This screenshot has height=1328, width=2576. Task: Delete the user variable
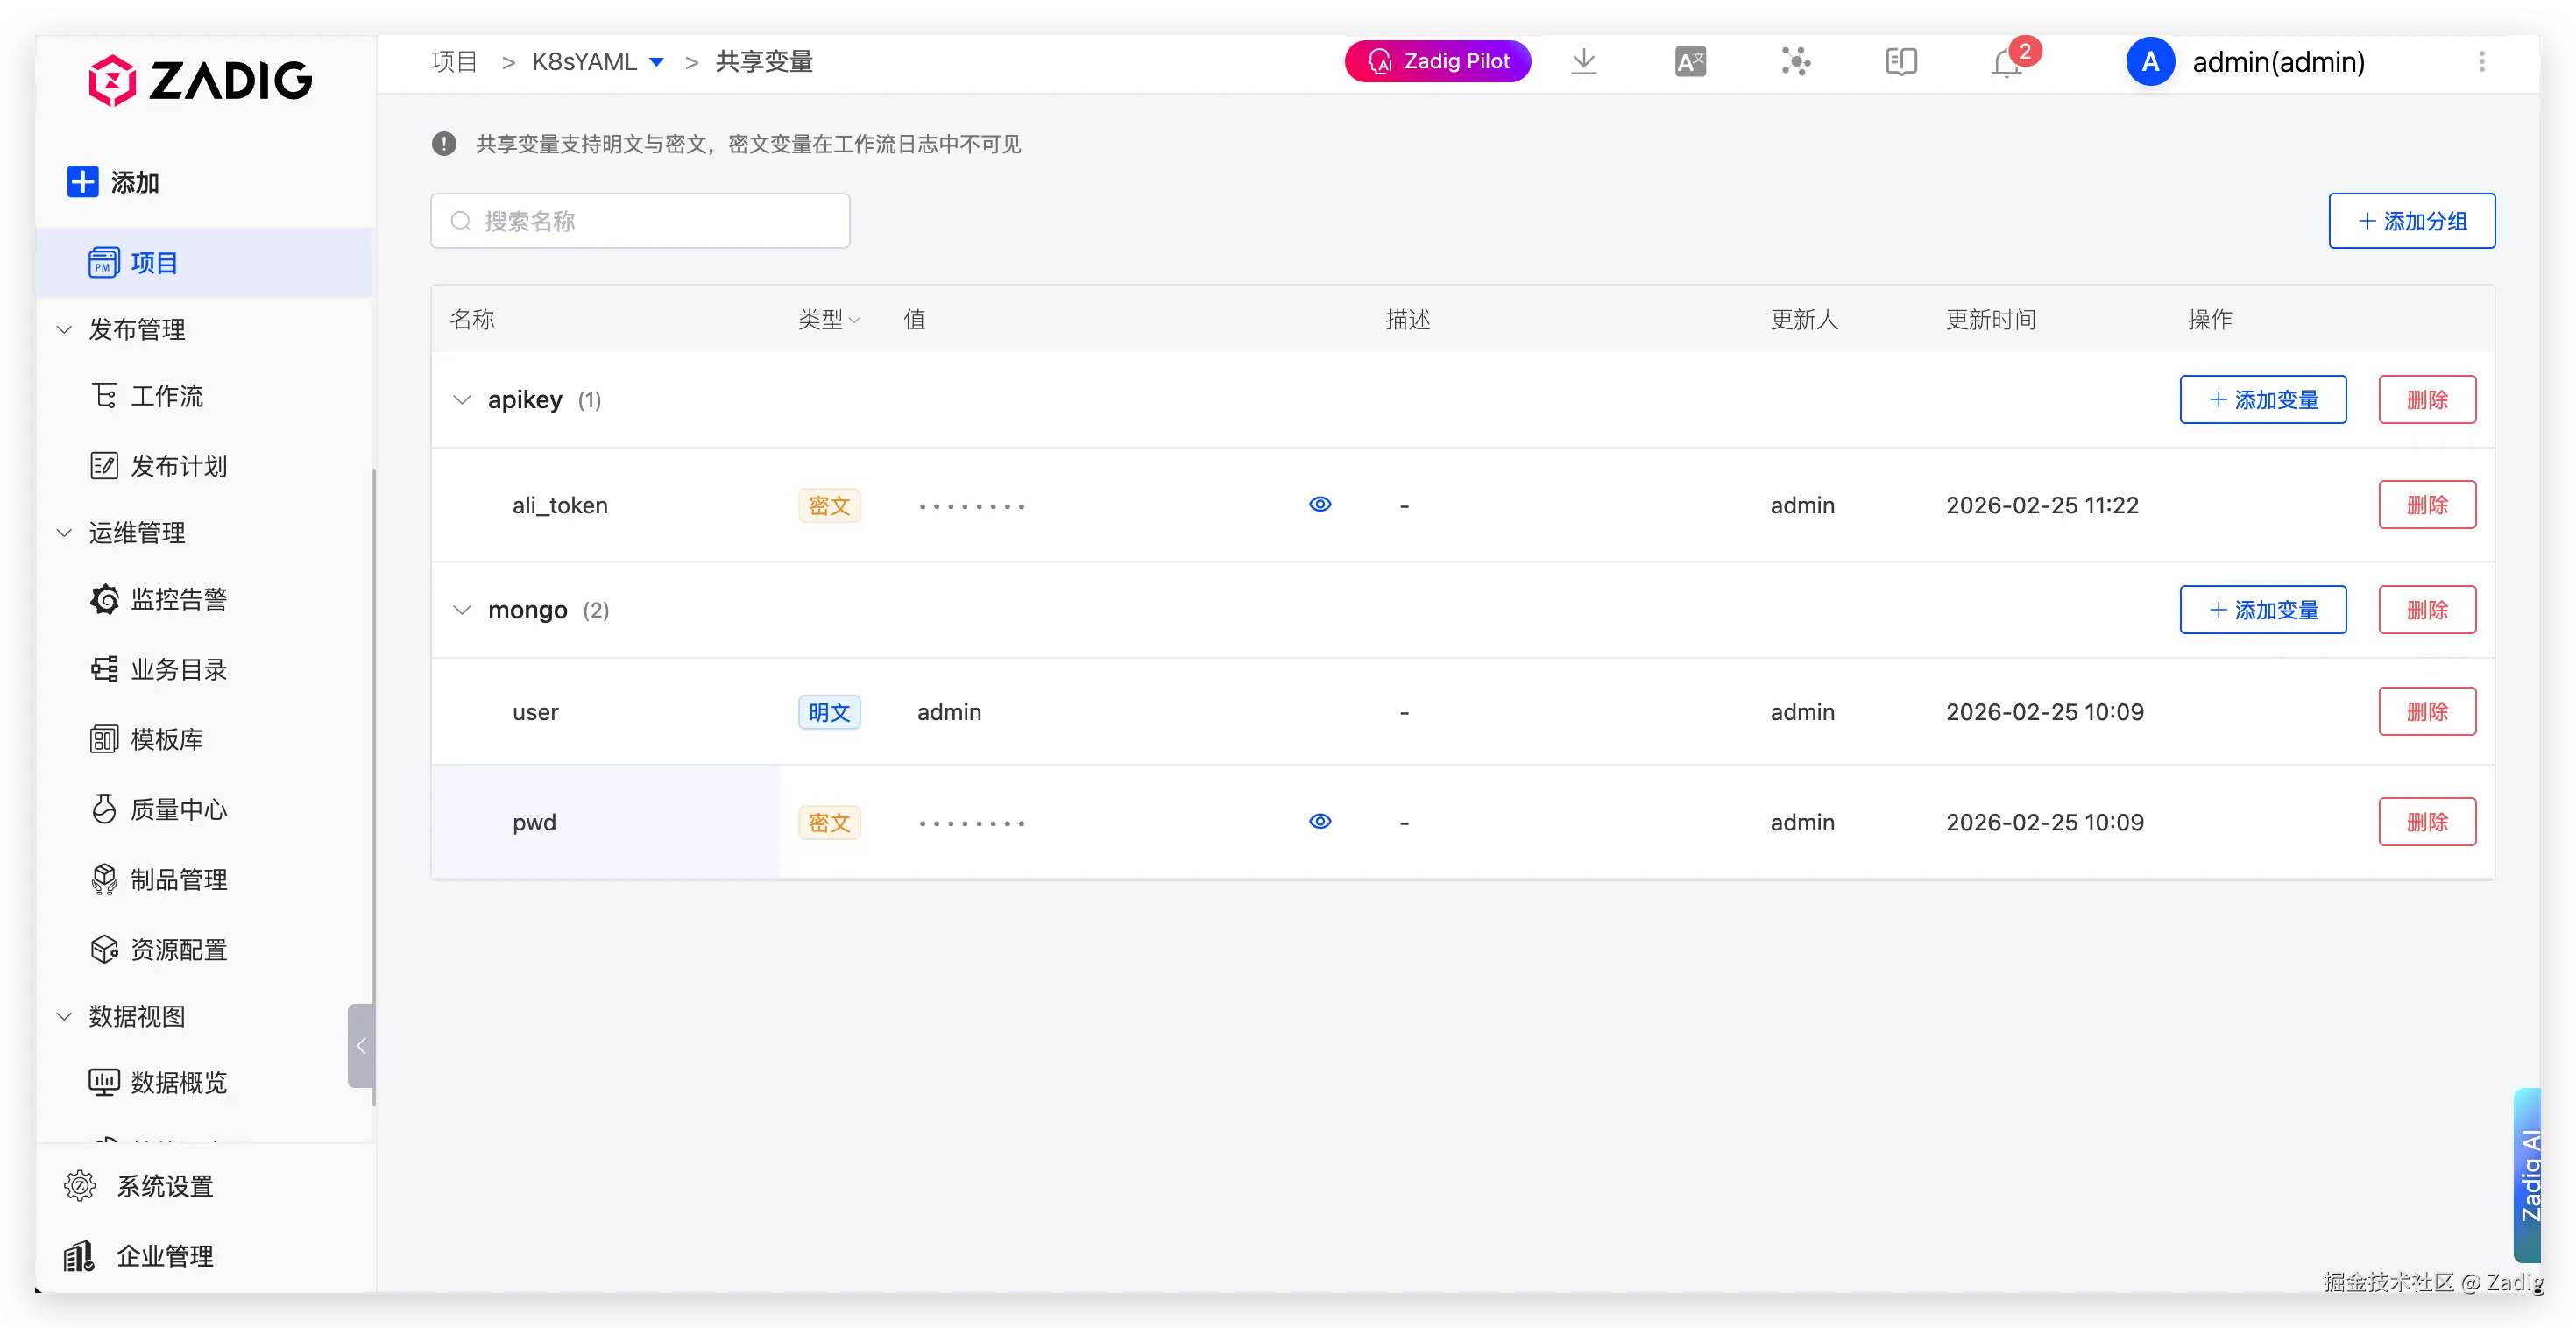pyautogui.click(x=2427, y=712)
